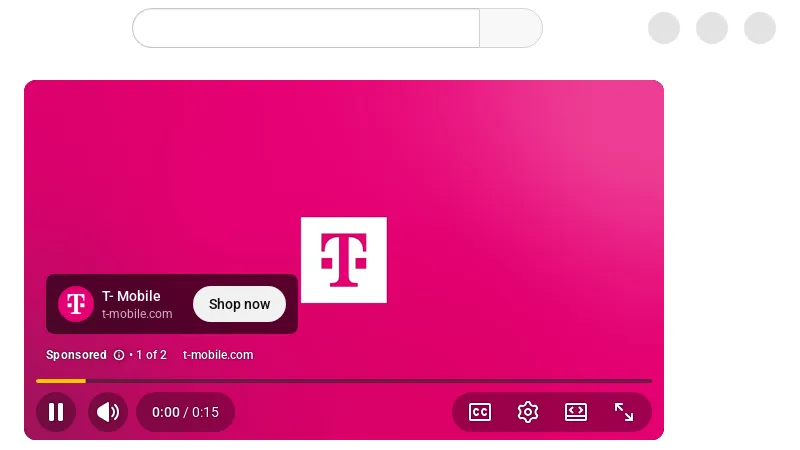The width and height of the screenshot is (800, 450).
Task: Open t-mobile.com link next to 1 of 2
Action: tap(218, 355)
